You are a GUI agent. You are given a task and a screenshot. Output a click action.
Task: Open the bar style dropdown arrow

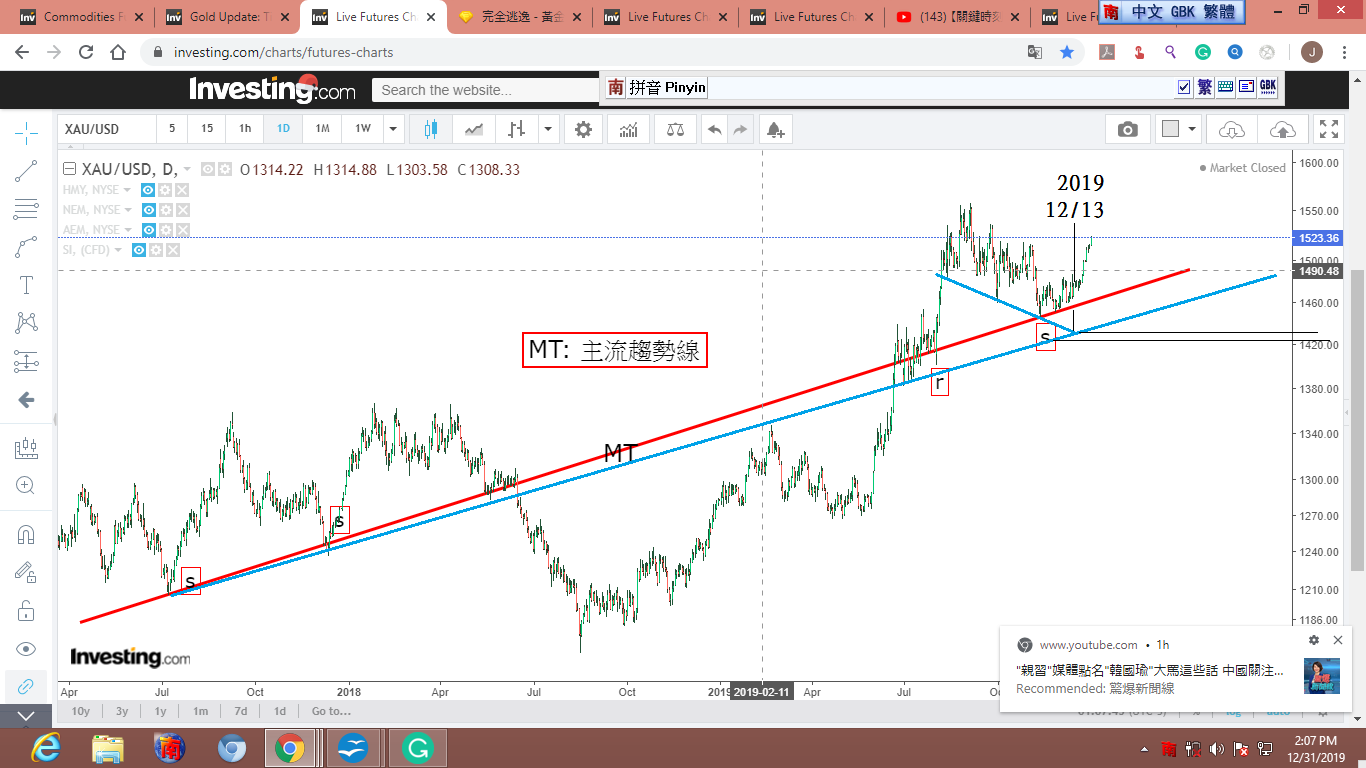547,129
